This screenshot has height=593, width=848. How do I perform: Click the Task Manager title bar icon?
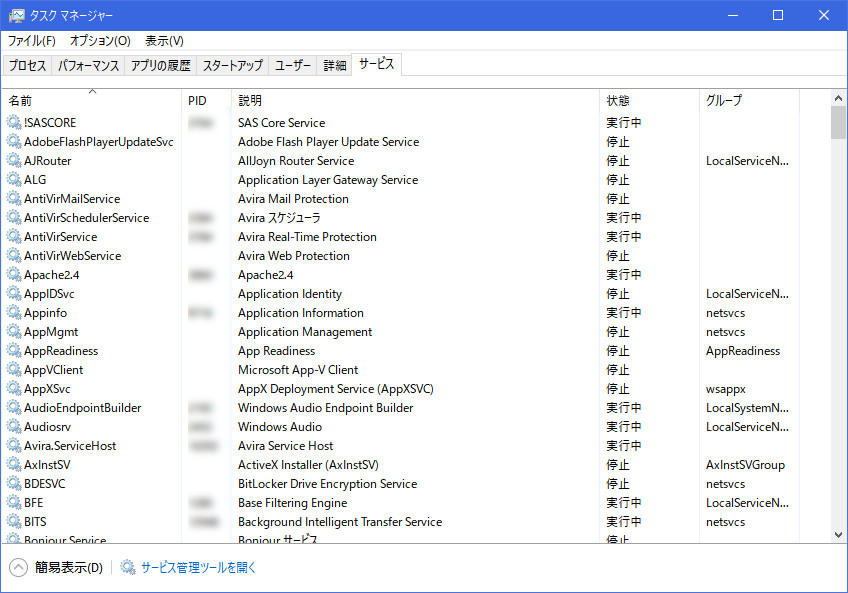click(17, 15)
